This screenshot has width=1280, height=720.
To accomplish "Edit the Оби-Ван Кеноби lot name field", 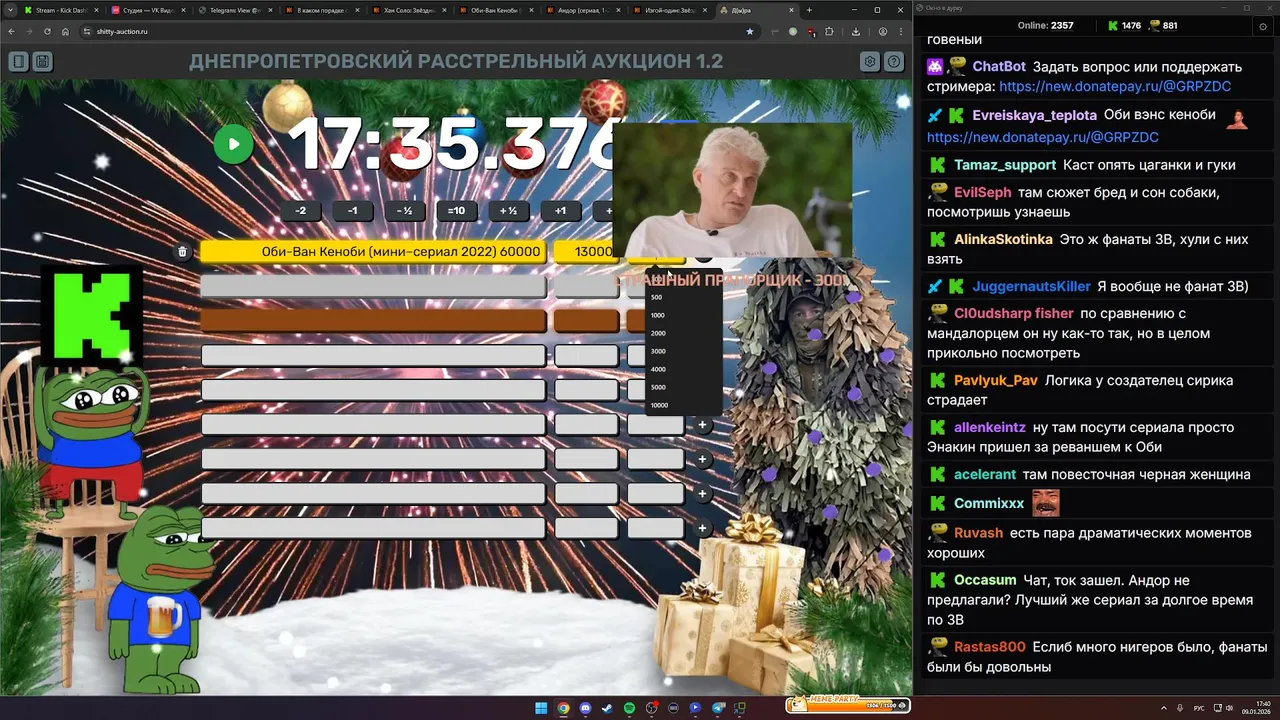I will click(373, 252).
